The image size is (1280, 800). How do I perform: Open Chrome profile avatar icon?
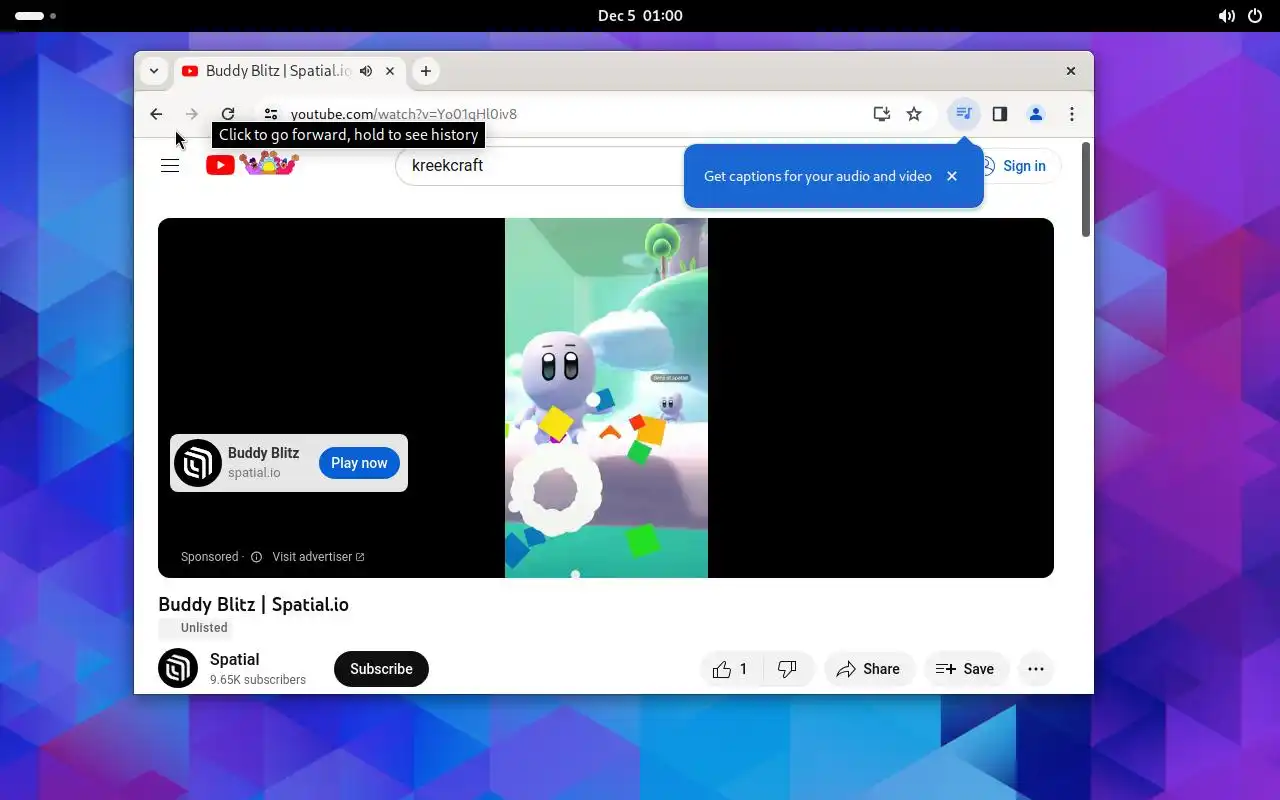click(x=1036, y=114)
